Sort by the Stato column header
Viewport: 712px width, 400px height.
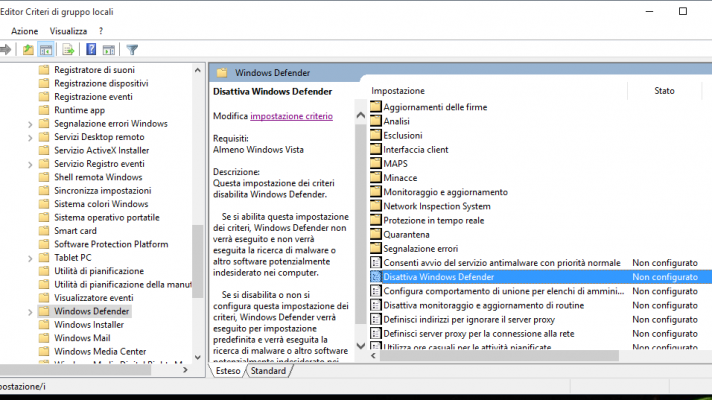coord(664,91)
